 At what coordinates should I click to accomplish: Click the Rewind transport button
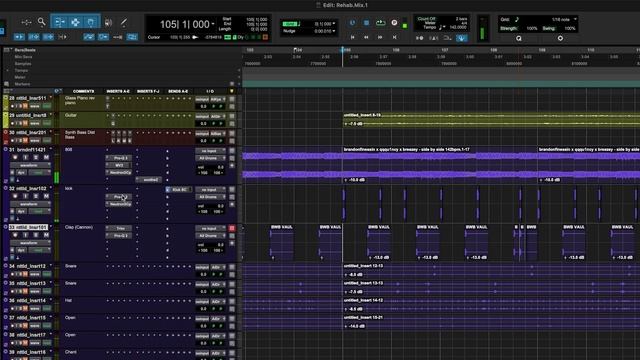[x=367, y=37]
